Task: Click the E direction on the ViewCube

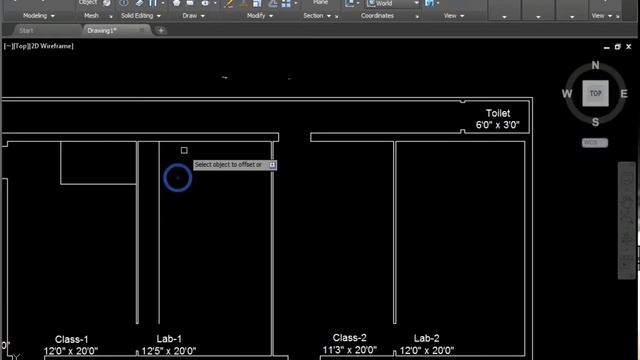Action: click(x=624, y=93)
